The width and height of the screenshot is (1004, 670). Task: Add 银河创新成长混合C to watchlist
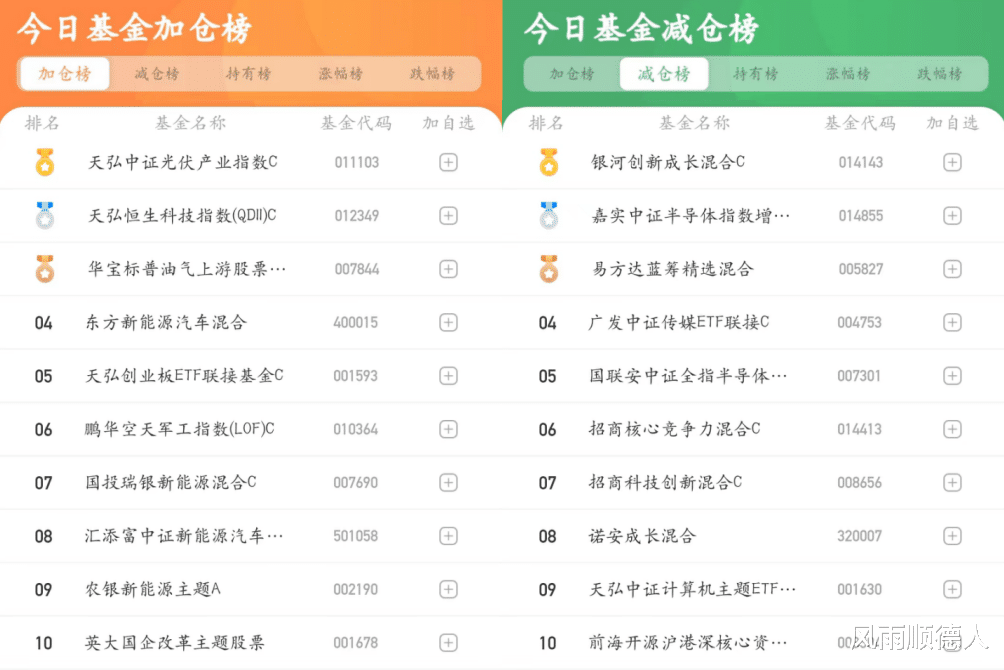(x=952, y=162)
